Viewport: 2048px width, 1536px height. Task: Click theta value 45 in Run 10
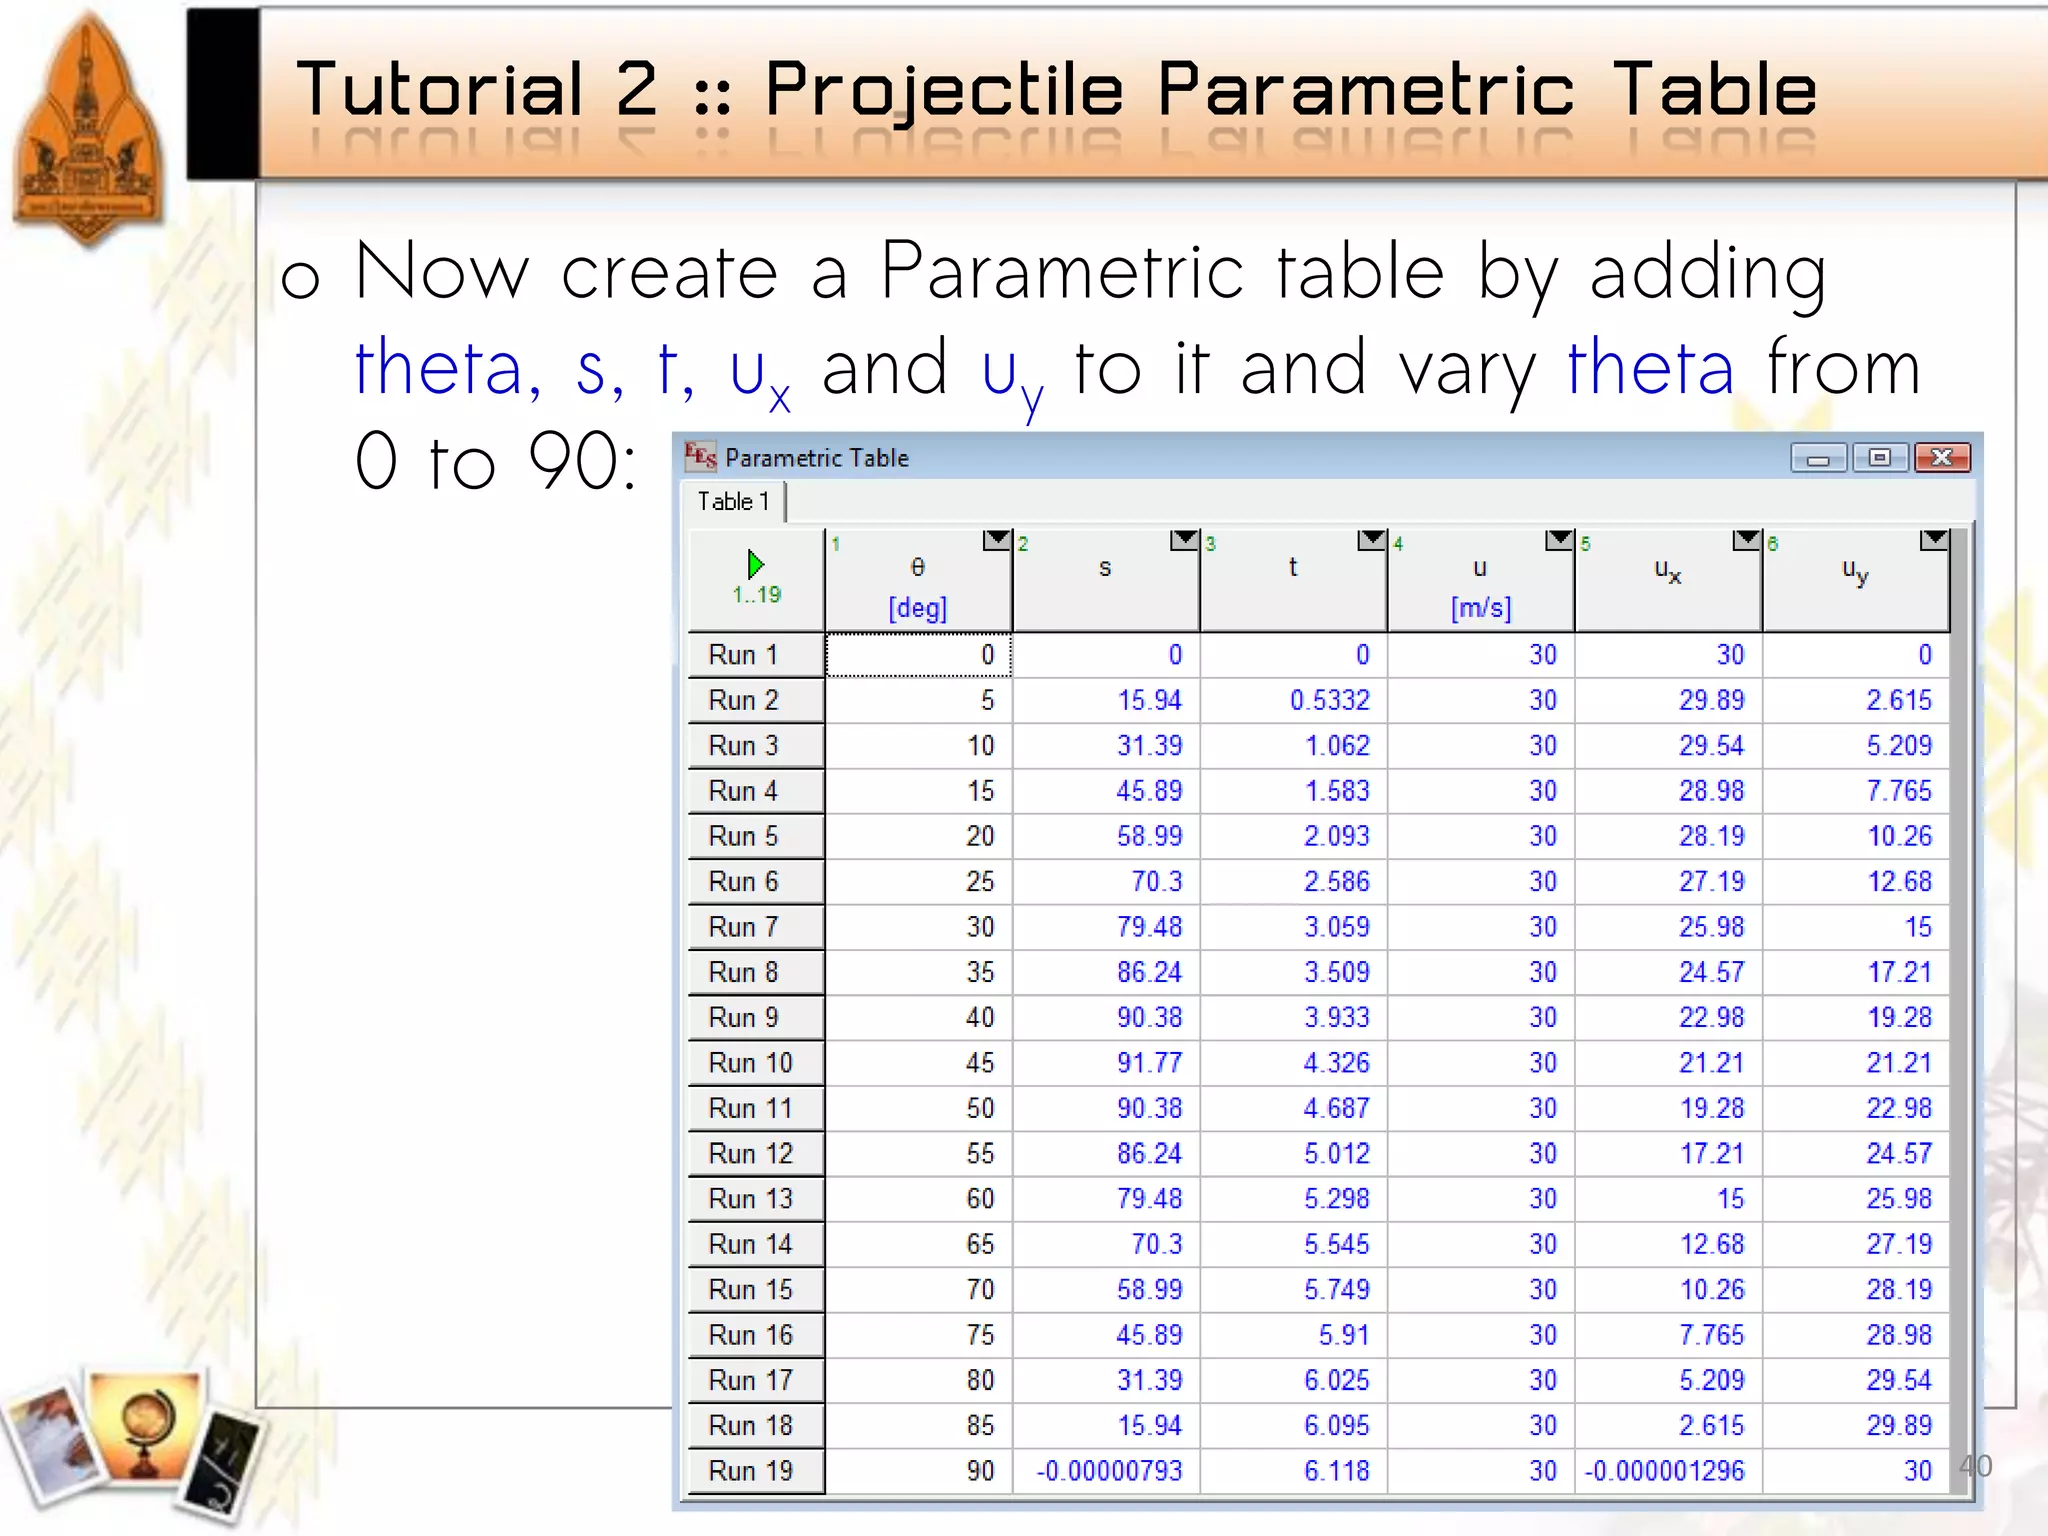click(x=980, y=1063)
